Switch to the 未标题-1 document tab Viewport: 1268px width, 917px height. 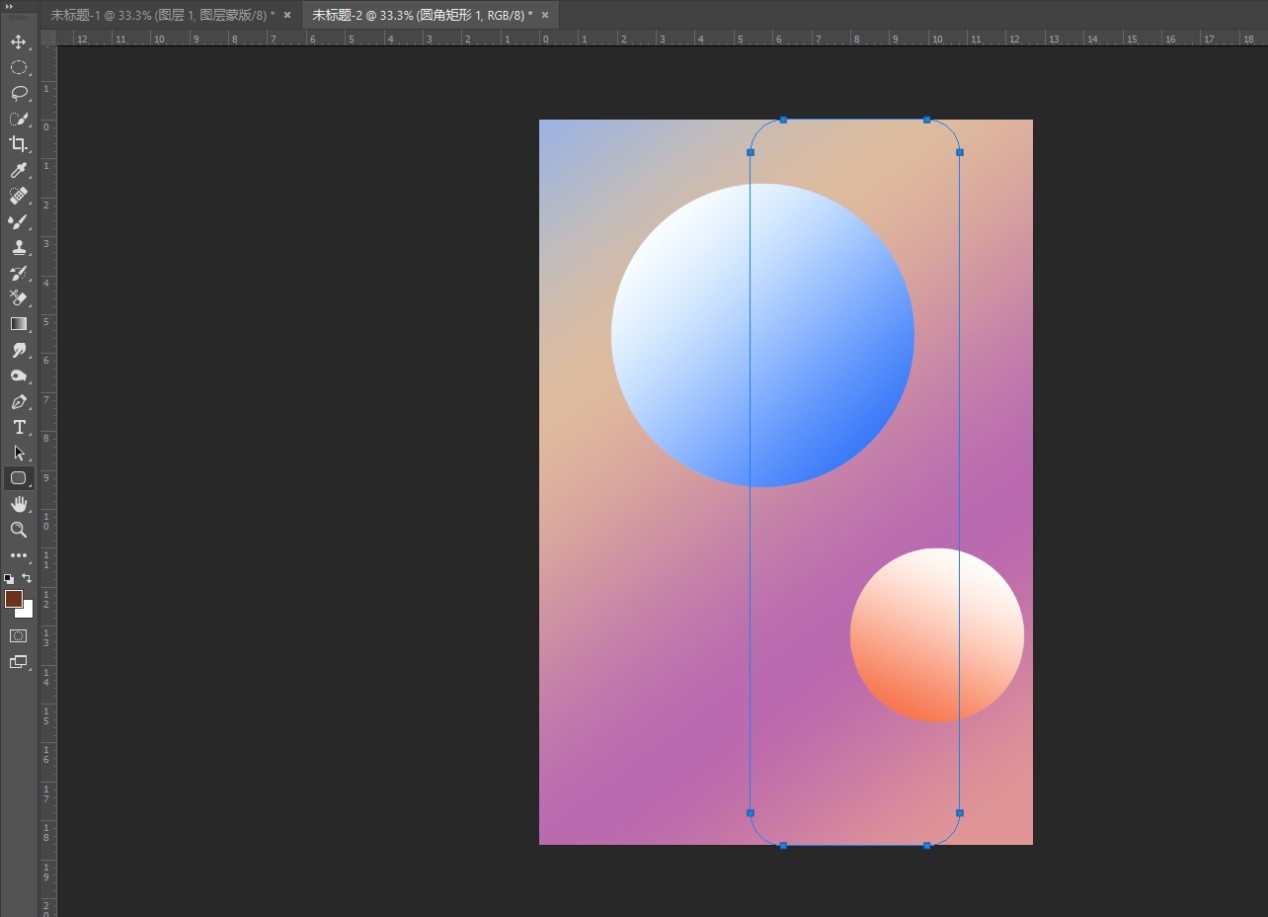point(162,15)
